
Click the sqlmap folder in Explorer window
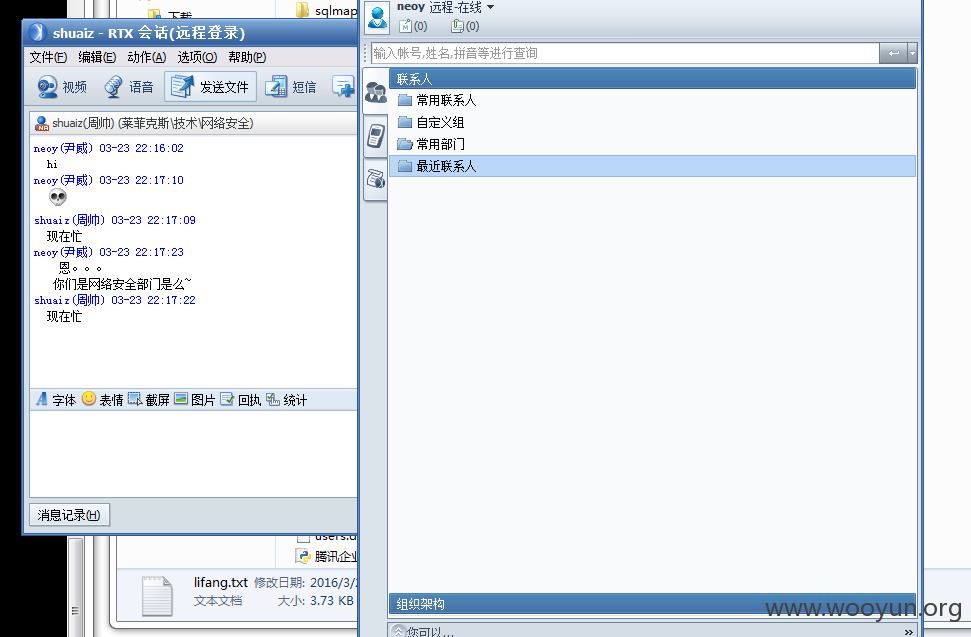[326, 10]
